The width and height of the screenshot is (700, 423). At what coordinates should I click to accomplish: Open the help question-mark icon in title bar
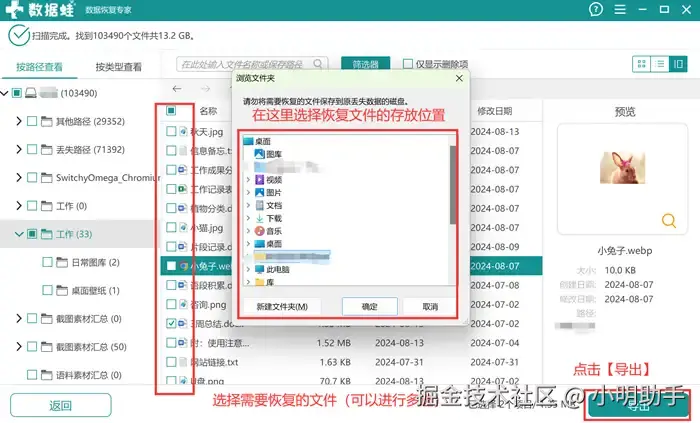tap(596, 9)
